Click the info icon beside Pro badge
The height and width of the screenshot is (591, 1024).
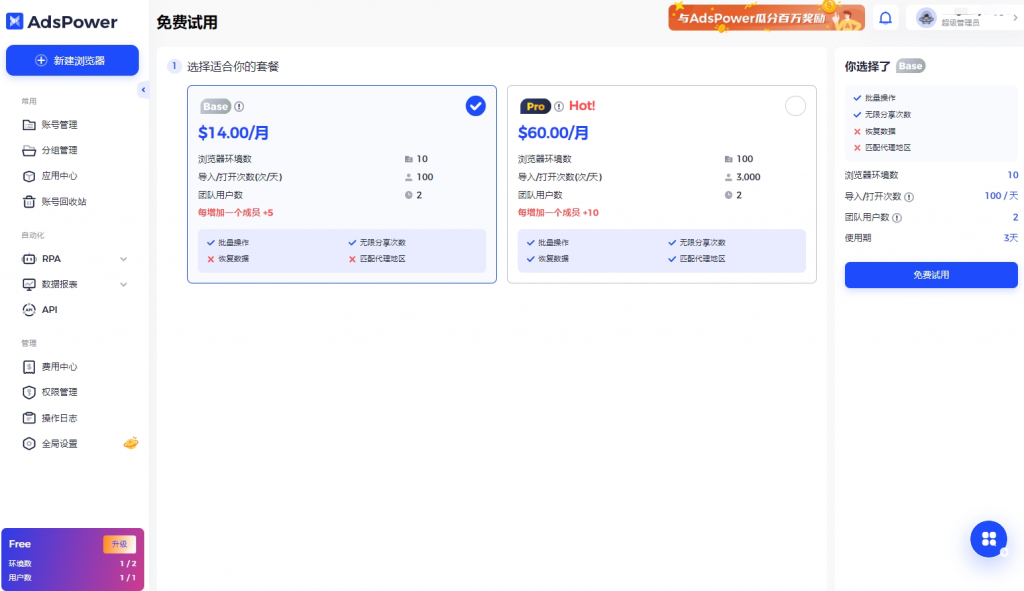coord(559,107)
